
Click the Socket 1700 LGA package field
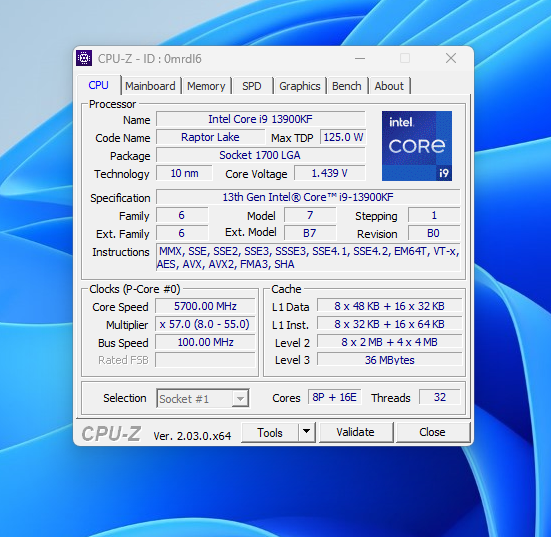(260, 155)
